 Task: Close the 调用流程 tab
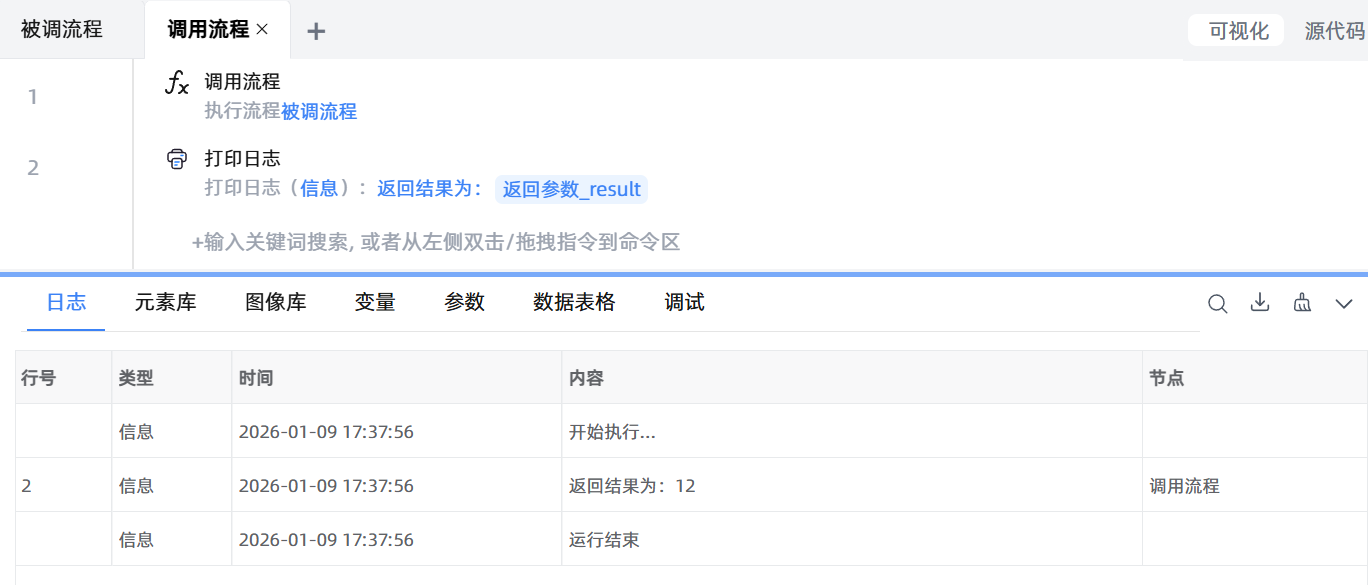262,30
